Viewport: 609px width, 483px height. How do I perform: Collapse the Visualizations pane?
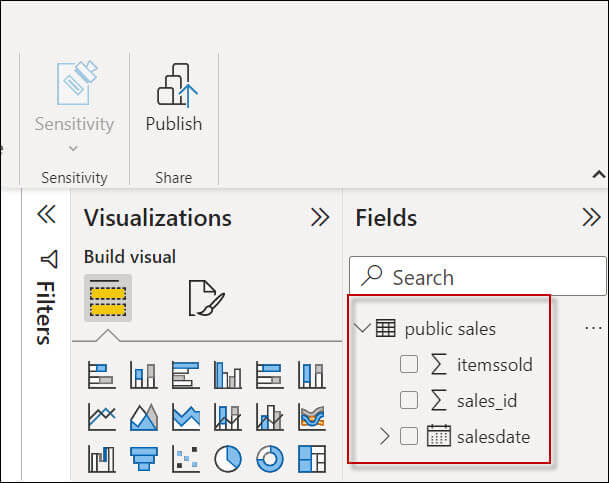coord(320,218)
